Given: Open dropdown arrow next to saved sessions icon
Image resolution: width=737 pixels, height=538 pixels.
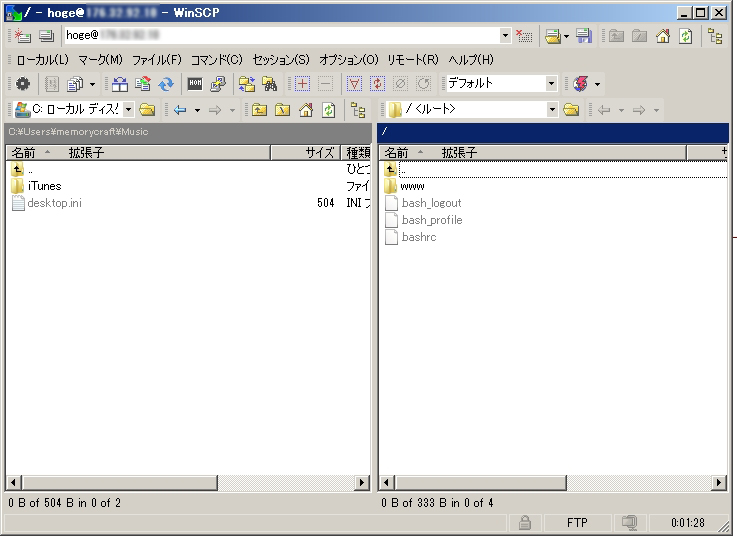Looking at the screenshot, I should pos(566,36).
